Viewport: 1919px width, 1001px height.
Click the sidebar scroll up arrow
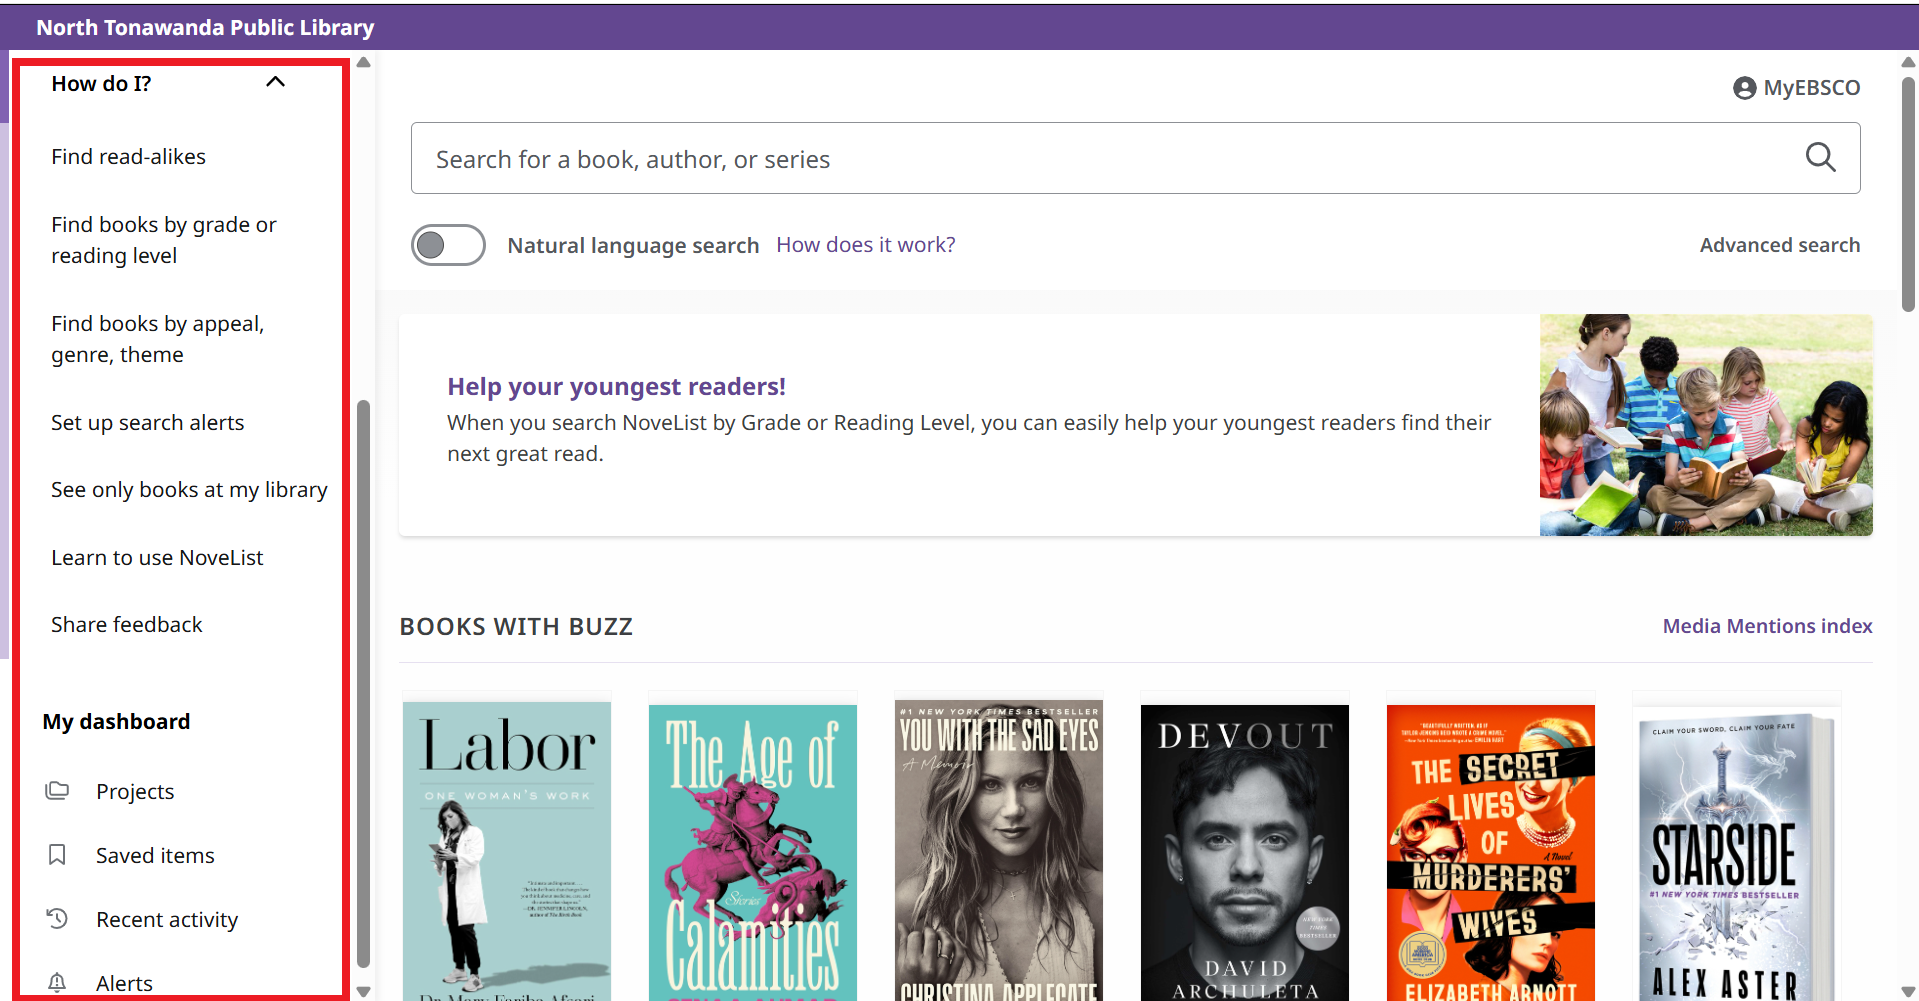click(x=364, y=62)
